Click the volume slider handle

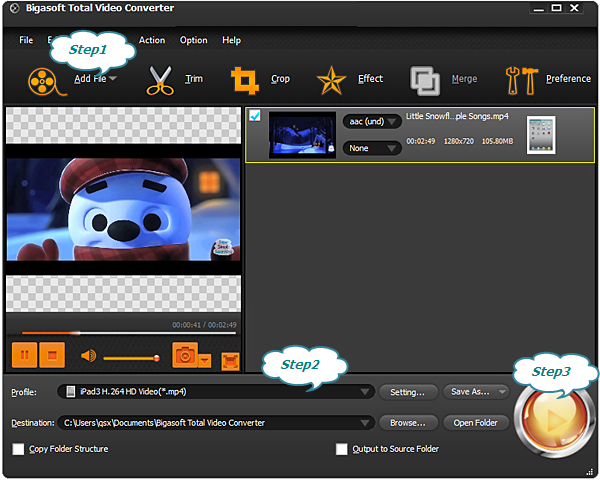[x=157, y=358]
